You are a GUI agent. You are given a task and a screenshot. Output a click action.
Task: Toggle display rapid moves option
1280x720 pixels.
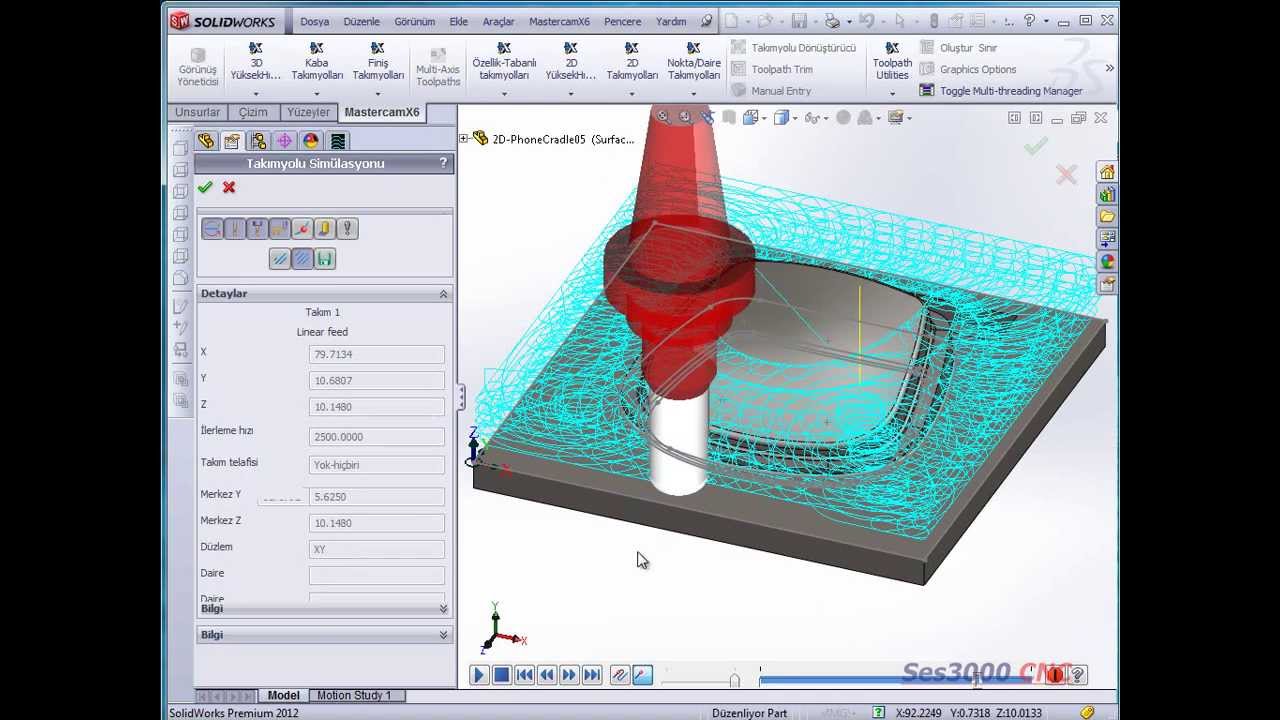tap(279, 229)
